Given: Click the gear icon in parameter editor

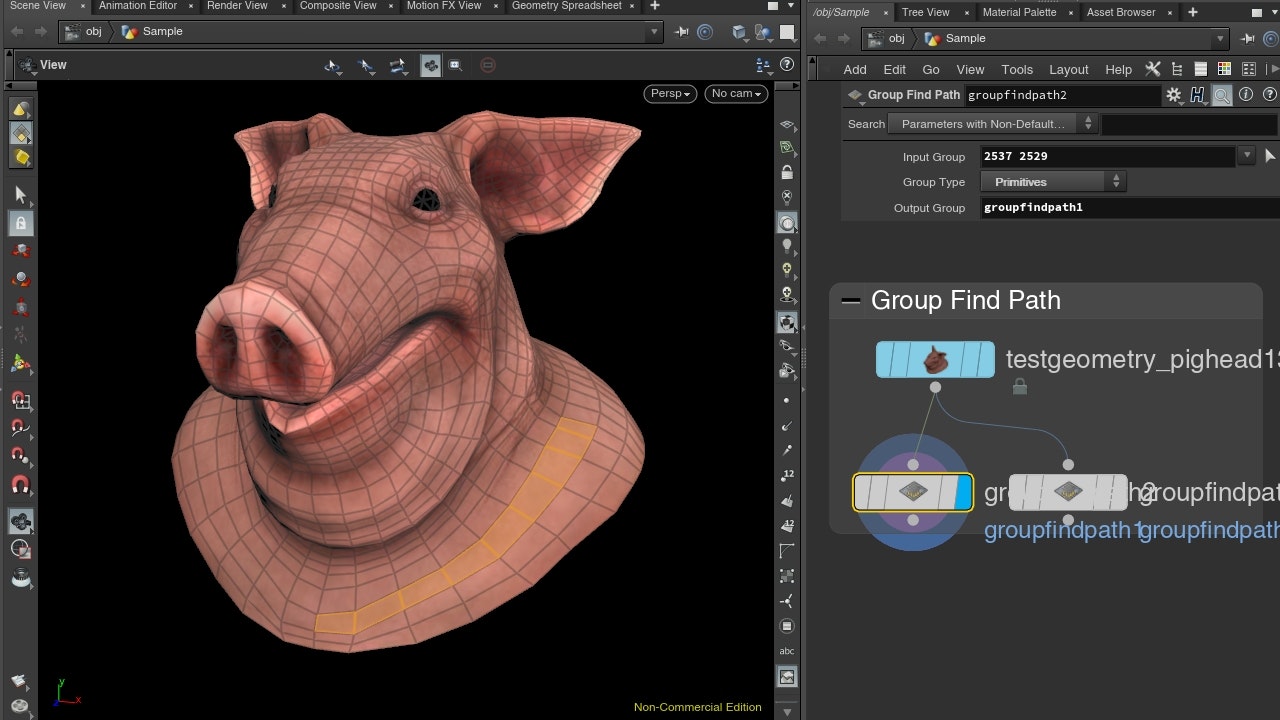Looking at the screenshot, I should pos(1173,95).
